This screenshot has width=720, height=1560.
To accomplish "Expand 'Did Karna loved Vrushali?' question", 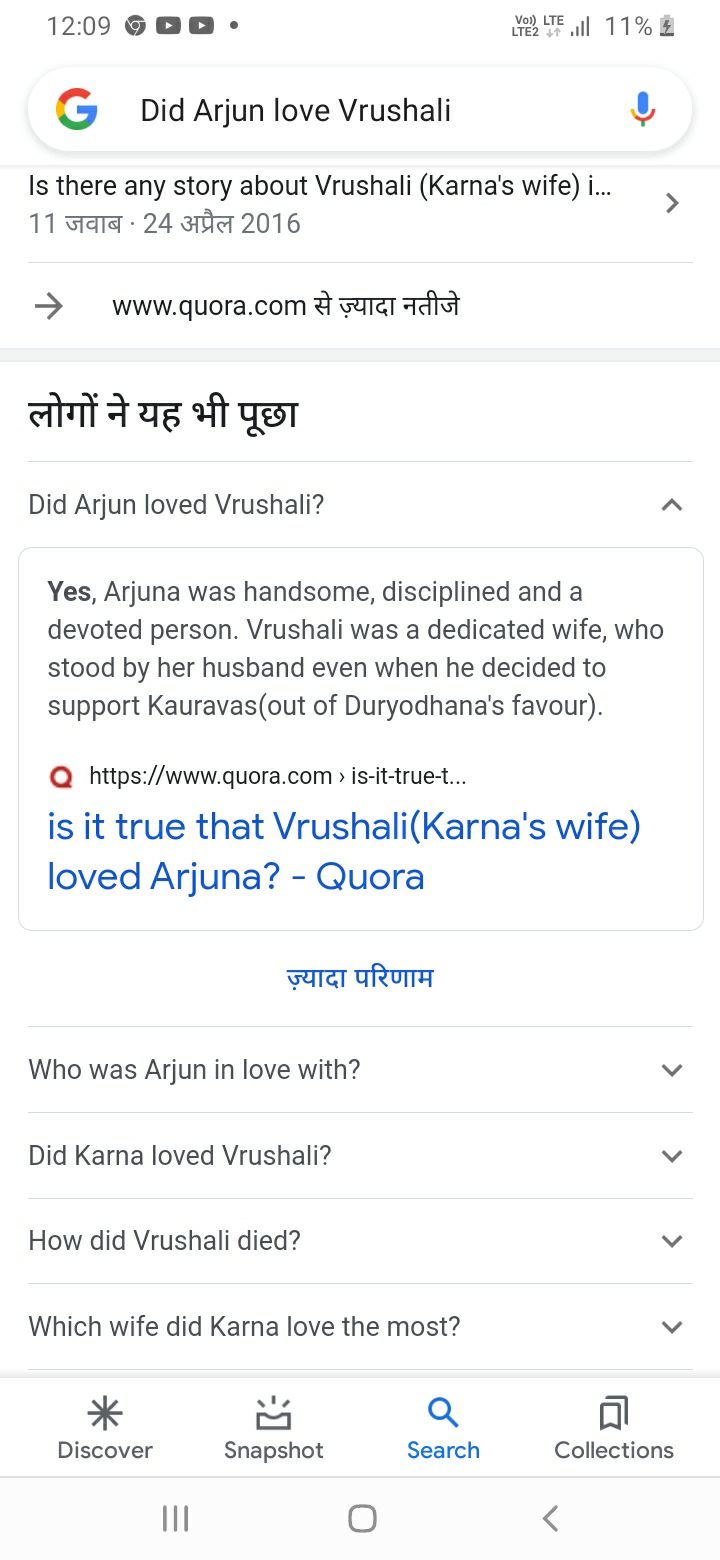I will coord(672,1156).
